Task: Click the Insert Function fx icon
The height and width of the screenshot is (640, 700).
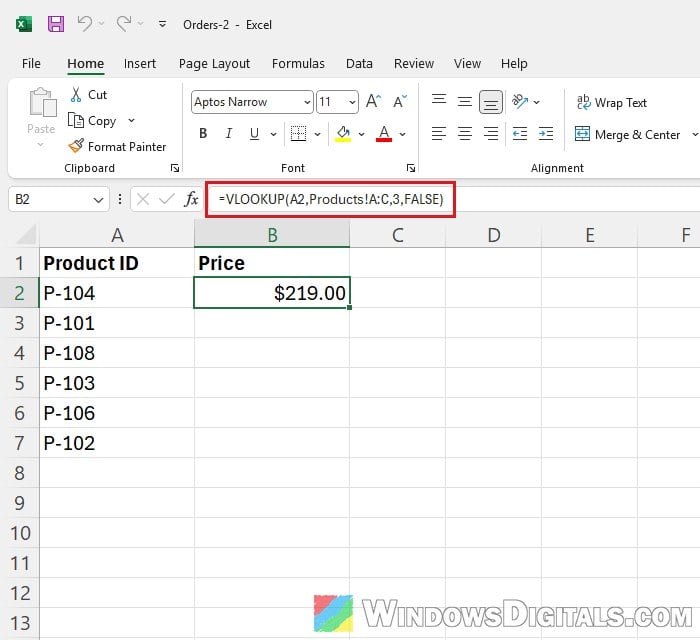Action: click(x=191, y=199)
